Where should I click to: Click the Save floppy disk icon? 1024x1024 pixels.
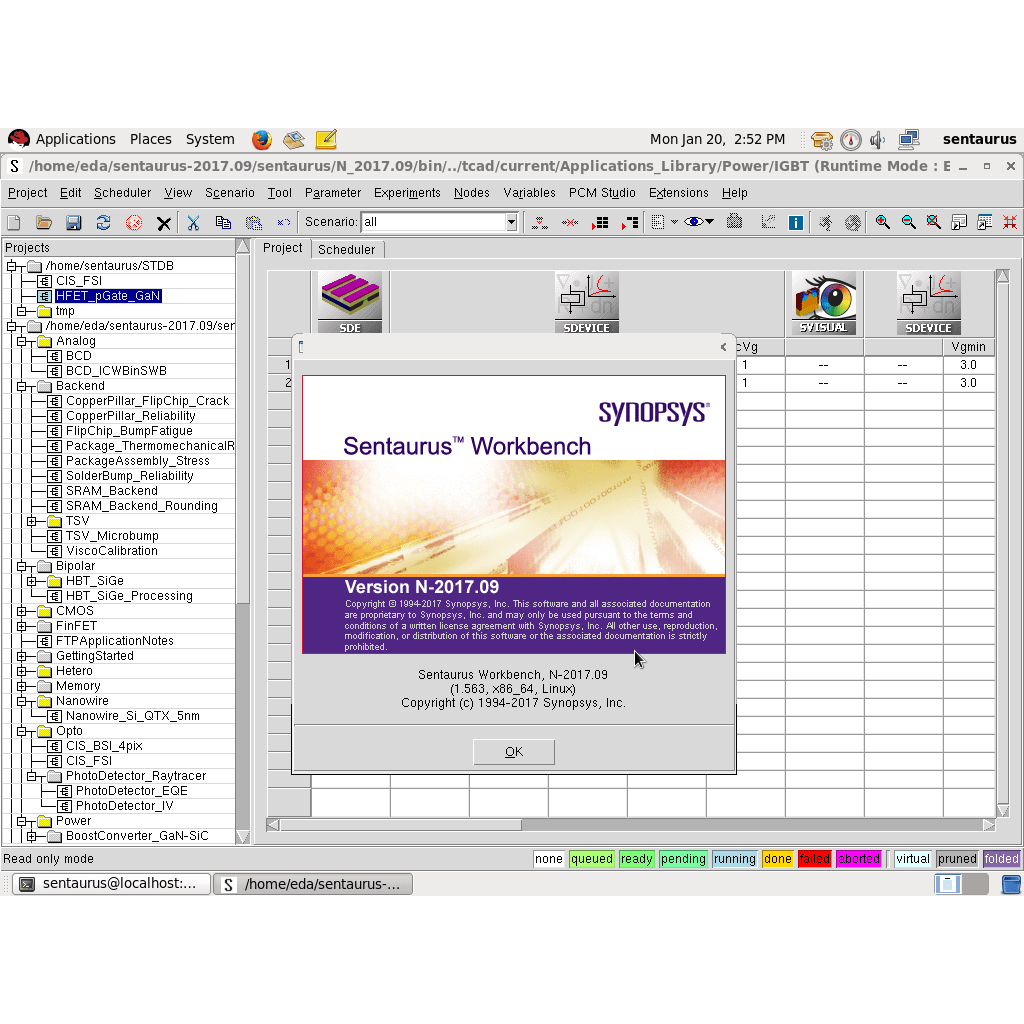click(73, 223)
